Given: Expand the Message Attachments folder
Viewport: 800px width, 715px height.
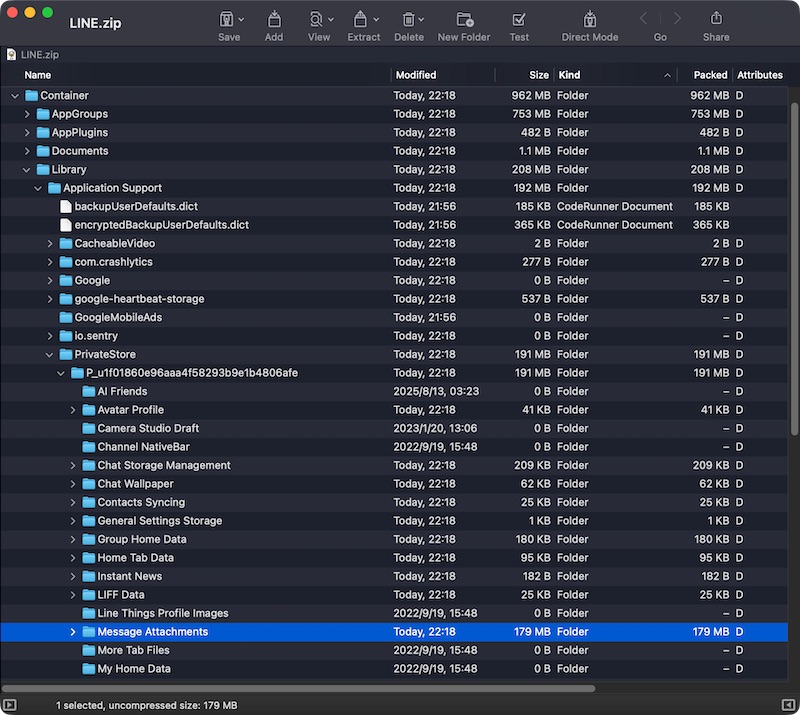Looking at the screenshot, I should click(73, 632).
